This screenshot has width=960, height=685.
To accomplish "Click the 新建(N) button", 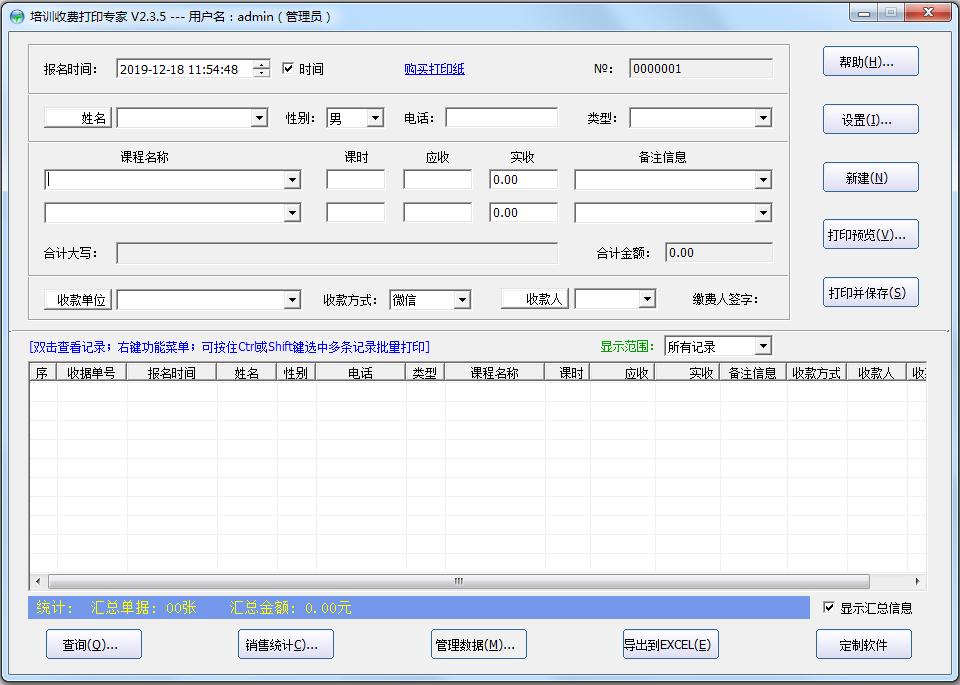I will click(870, 177).
